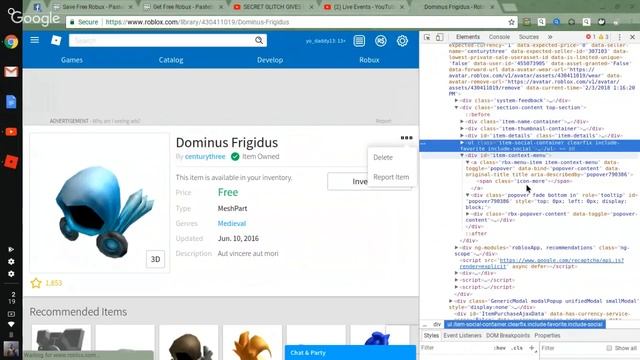Open YouTube from the shelf
Image resolution: width=640 pixels, height=360 pixels.
tap(11, 132)
